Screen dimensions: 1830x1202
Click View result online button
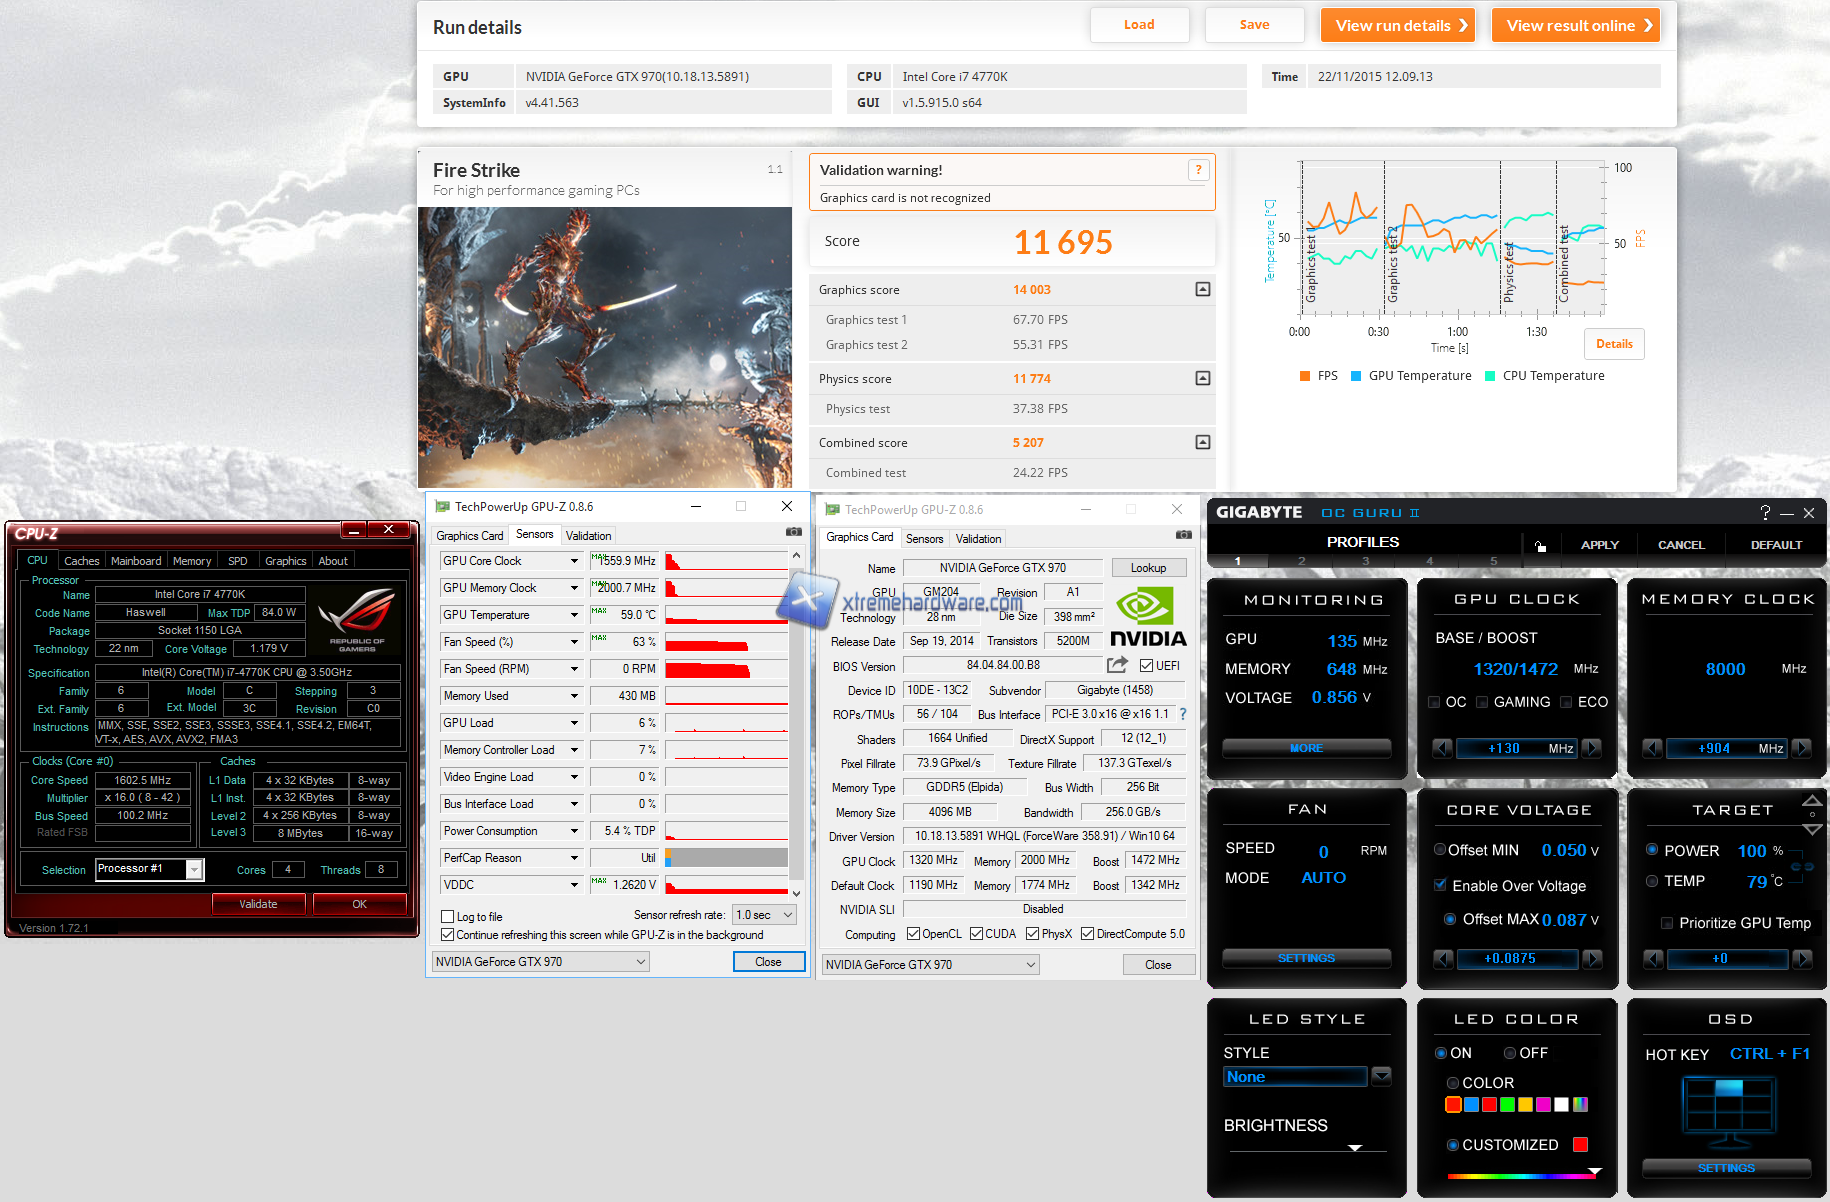[1575, 25]
